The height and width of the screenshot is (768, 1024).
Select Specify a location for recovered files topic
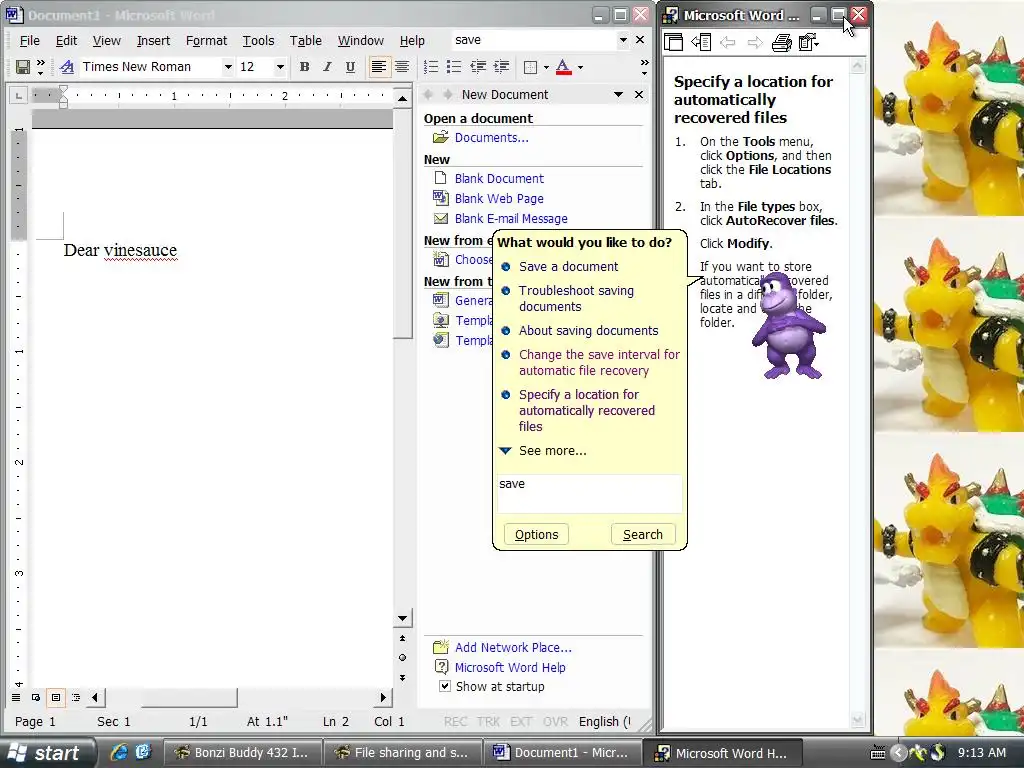tap(586, 410)
